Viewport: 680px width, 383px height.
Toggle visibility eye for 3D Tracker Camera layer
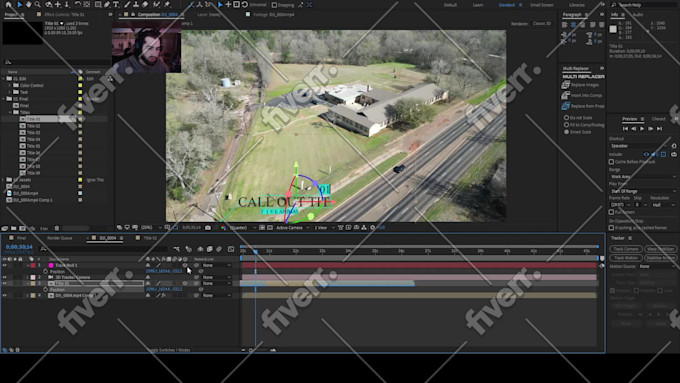click(5, 277)
